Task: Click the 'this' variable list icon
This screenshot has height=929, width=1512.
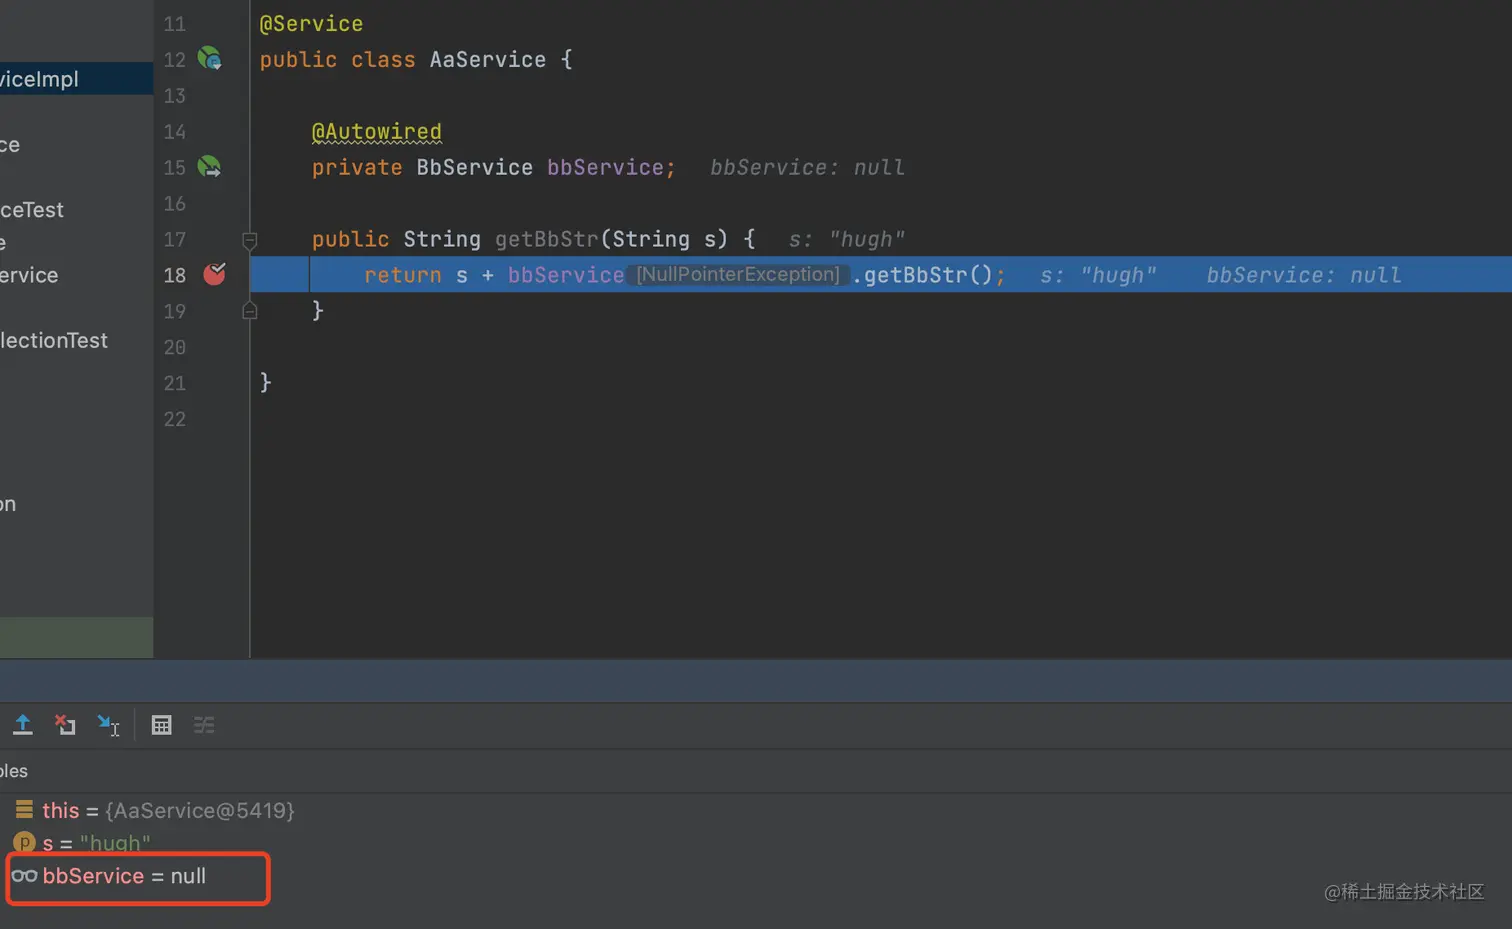Action: pyautogui.click(x=24, y=809)
